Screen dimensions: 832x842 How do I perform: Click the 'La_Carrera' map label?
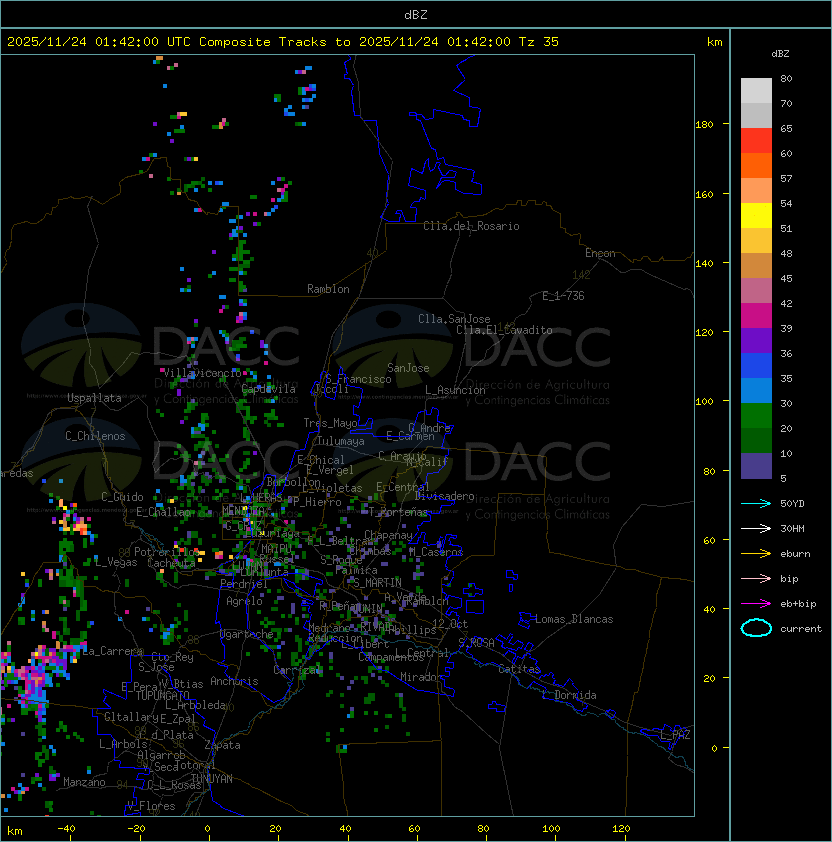click(113, 651)
